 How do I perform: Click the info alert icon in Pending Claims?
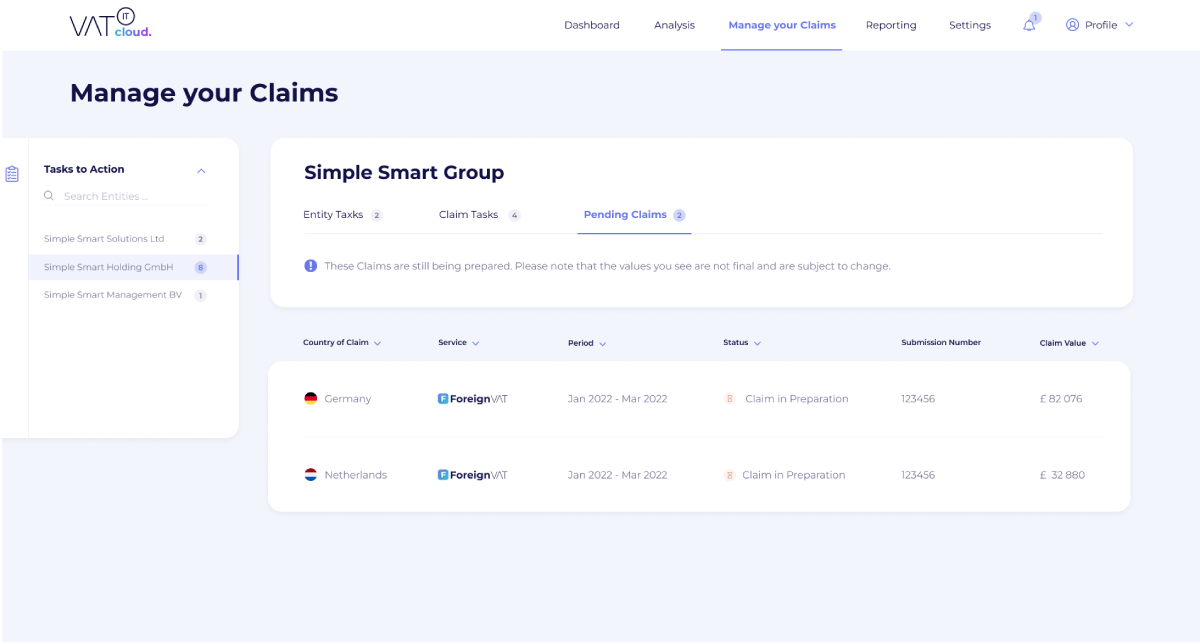click(x=311, y=266)
